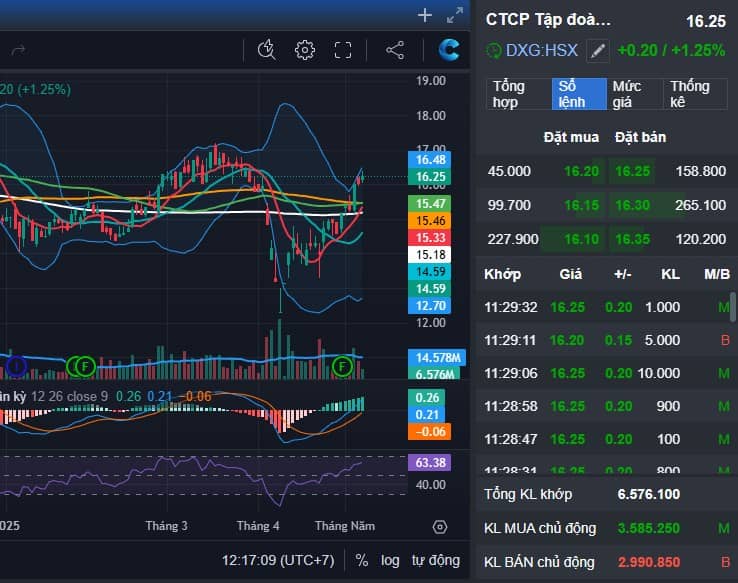738x583 pixels.
Task: Expand the chart panel with arrows icon
Action: (x=455, y=16)
